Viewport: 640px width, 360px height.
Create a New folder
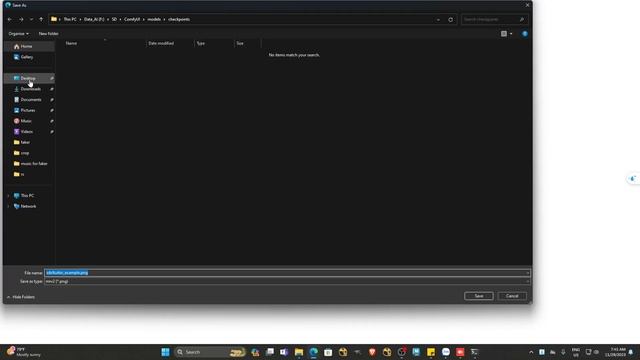click(x=48, y=33)
